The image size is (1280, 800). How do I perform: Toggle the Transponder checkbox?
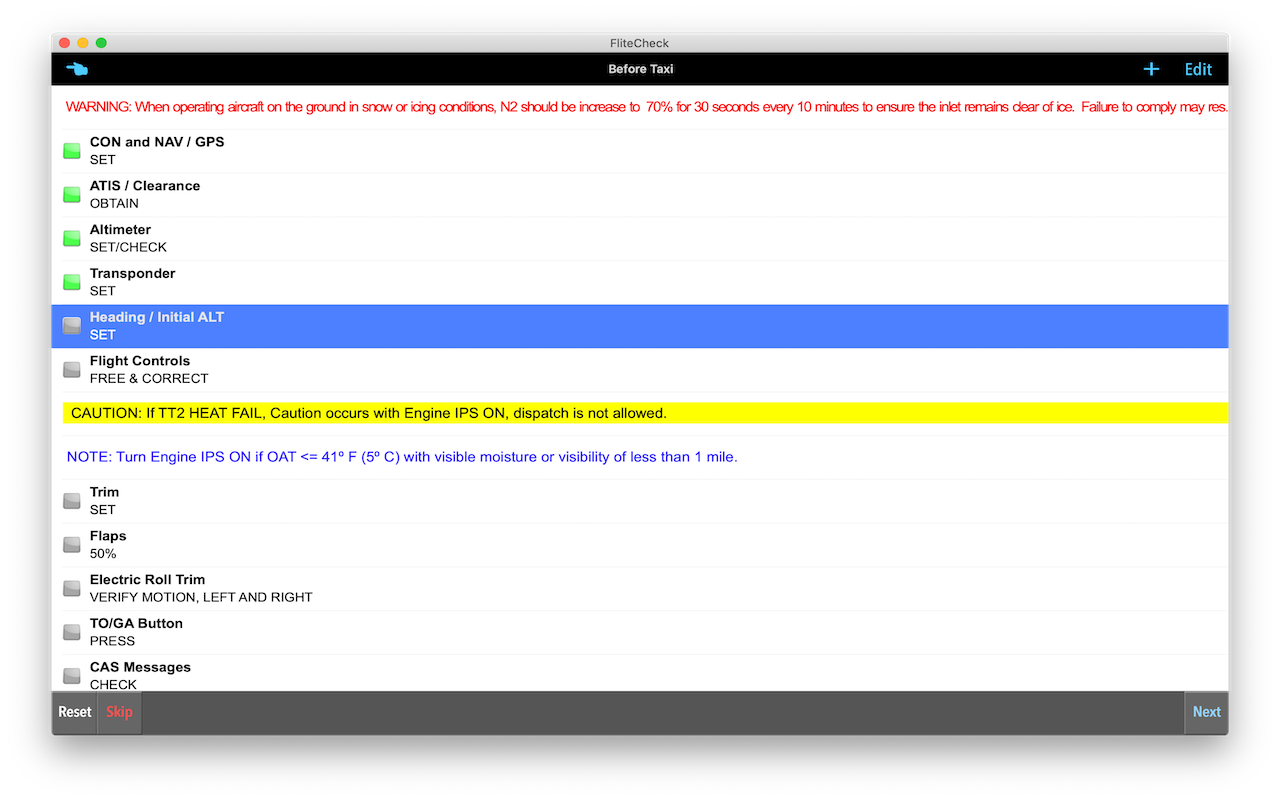pos(72,282)
